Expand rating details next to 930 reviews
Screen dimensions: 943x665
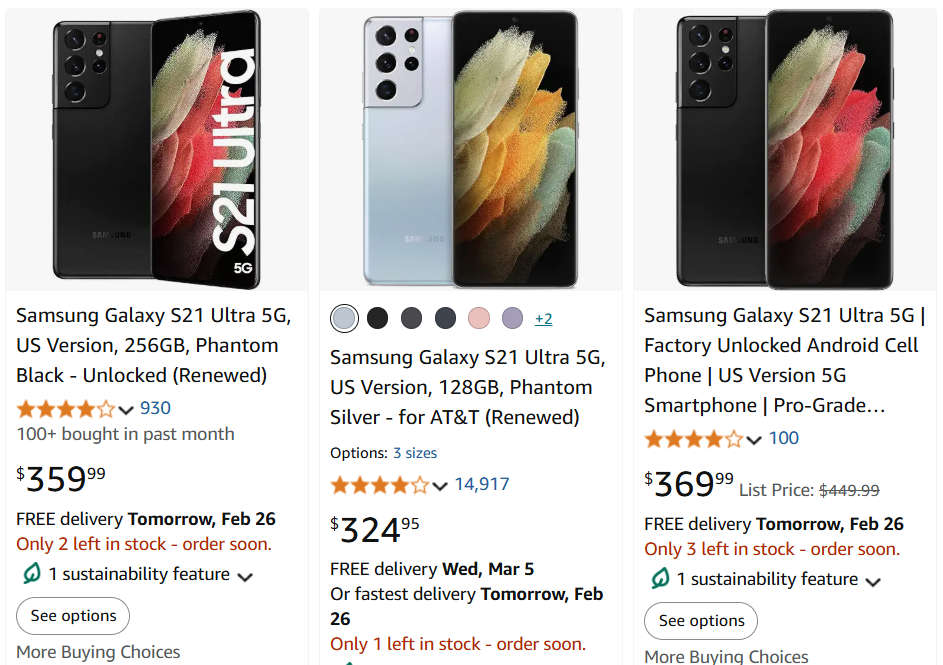(x=126, y=409)
